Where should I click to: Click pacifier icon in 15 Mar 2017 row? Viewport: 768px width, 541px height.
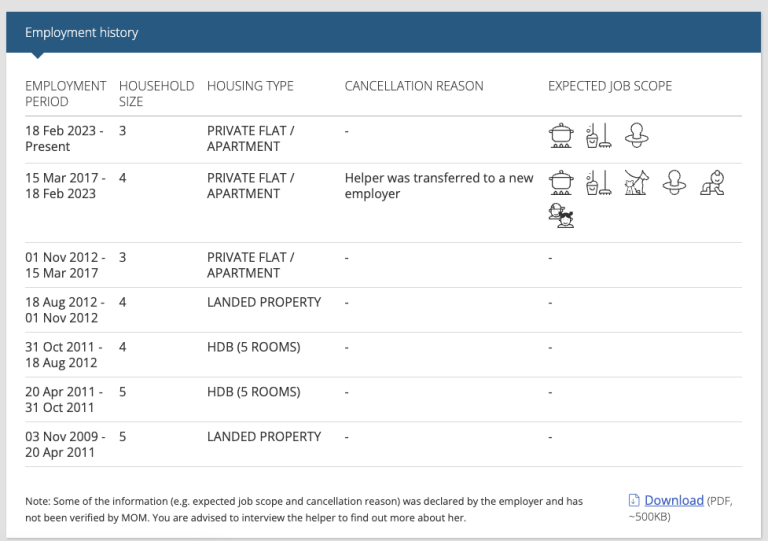674,183
